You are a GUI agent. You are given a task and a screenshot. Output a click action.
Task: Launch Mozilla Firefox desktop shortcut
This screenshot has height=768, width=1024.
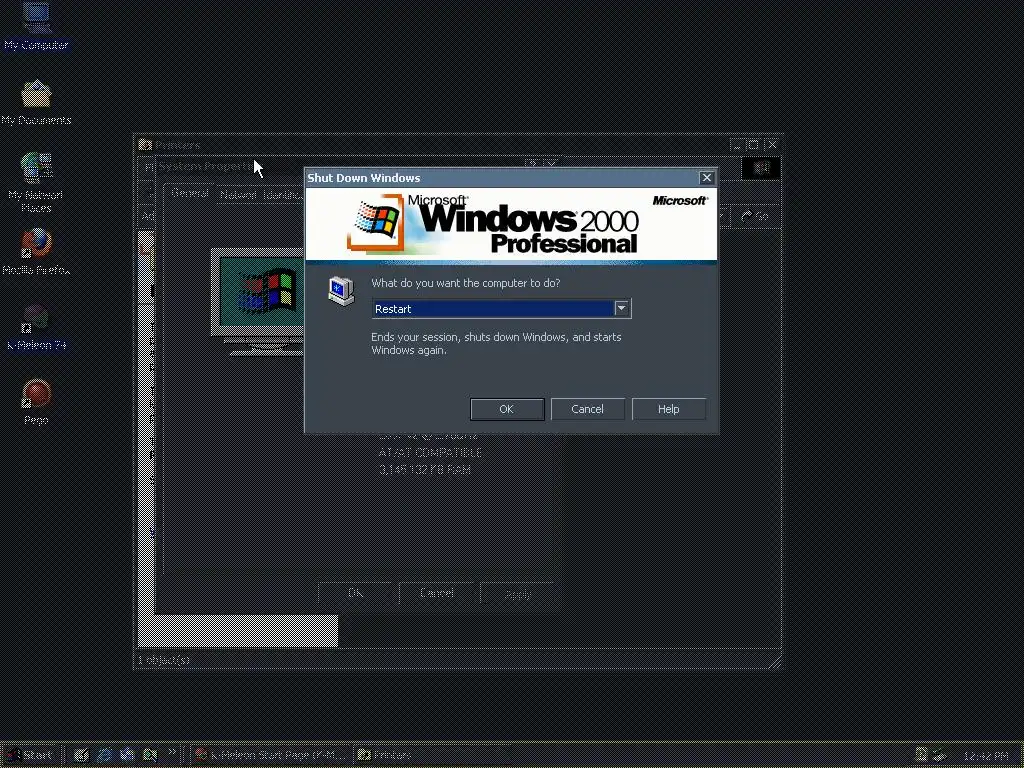pyautogui.click(x=36, y=251)
